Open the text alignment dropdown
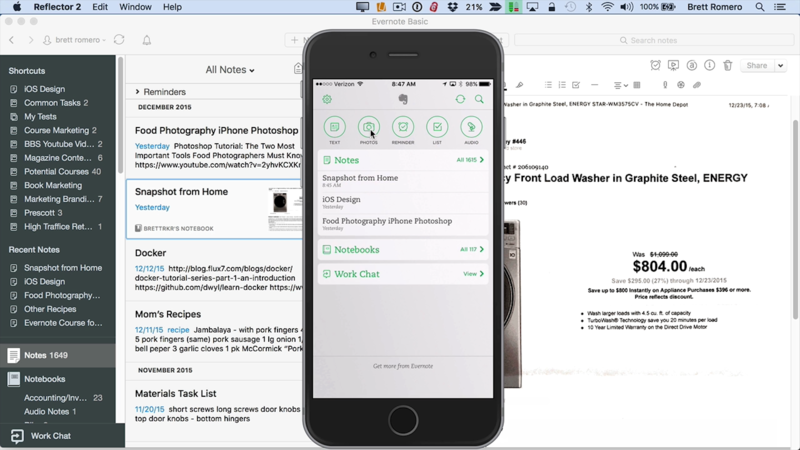 (x=620, y=85)
